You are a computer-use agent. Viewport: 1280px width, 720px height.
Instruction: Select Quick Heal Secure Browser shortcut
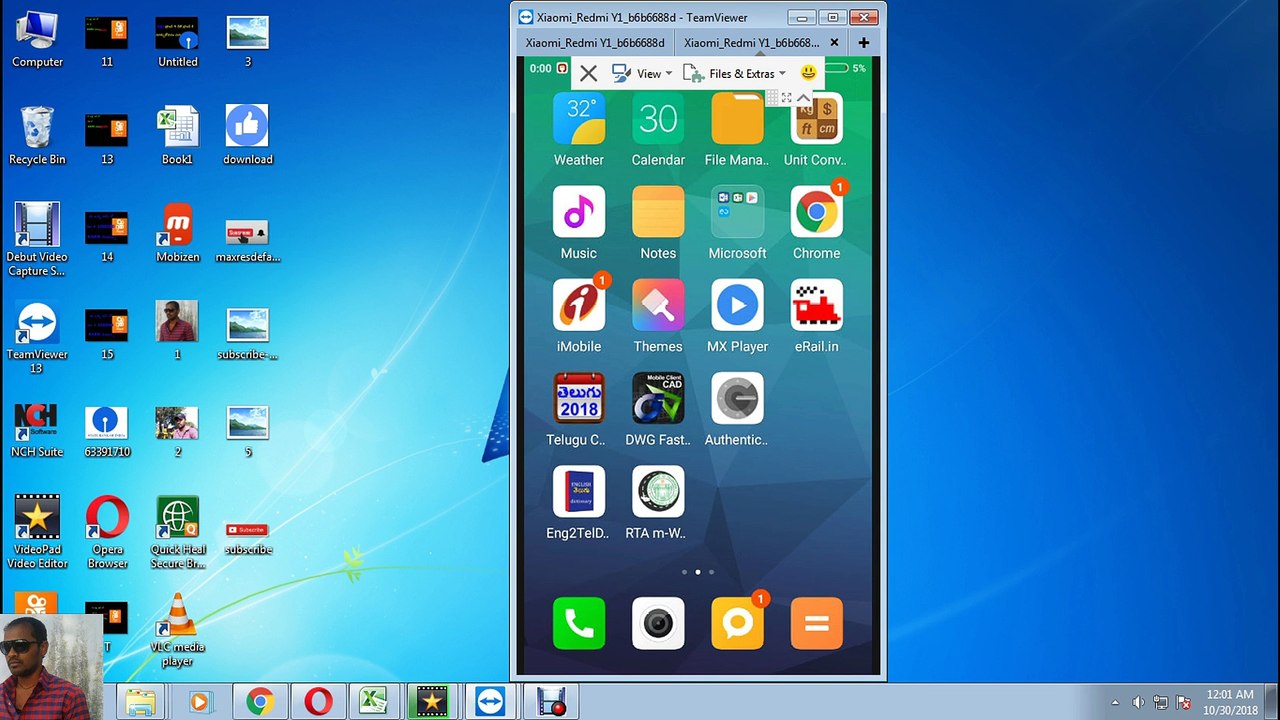click(177, 532)
